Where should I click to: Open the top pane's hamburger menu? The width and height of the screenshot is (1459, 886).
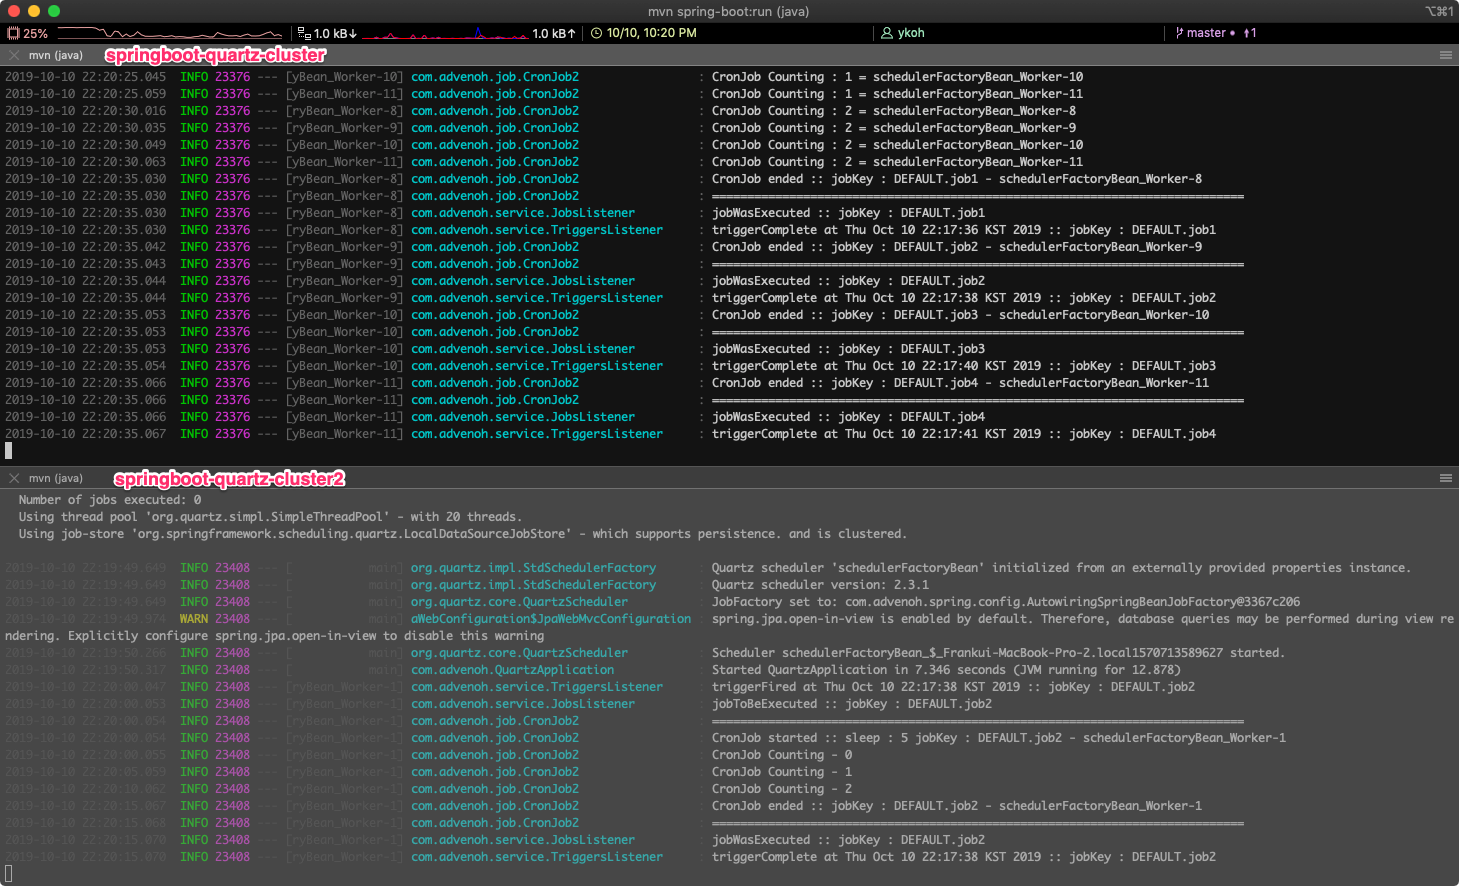point(1445,55)
